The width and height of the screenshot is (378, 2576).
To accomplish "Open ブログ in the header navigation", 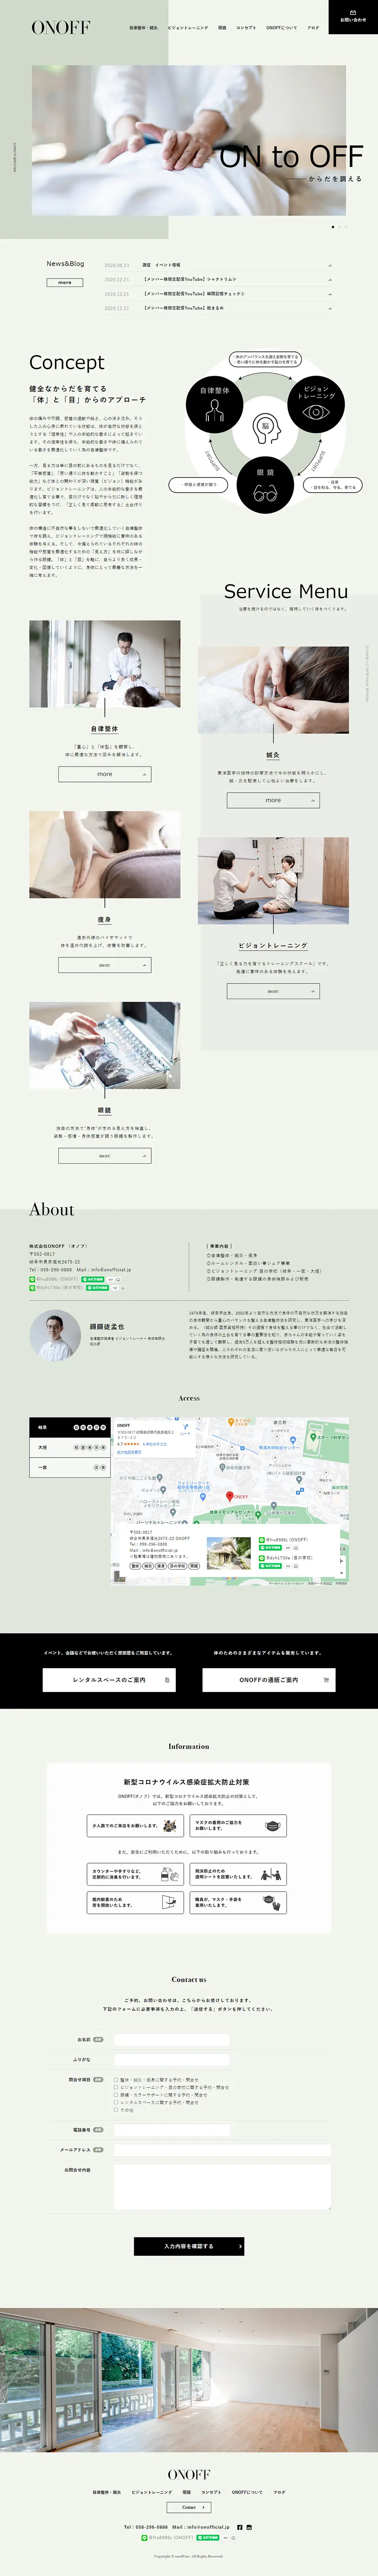I will pyautogui.click(x=313, y=28).
